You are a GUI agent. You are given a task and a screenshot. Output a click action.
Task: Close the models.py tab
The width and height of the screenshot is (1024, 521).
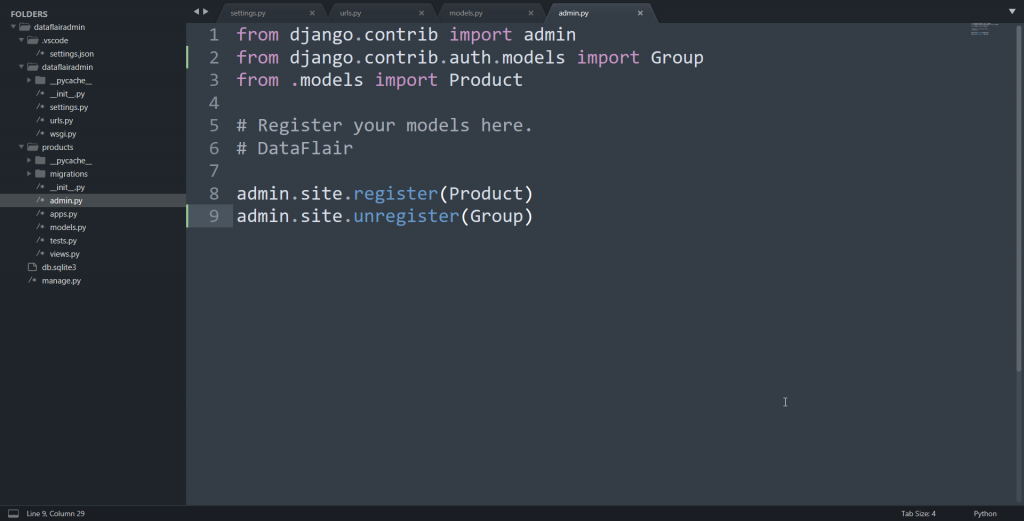pyautogui.click(x=531, y=13)
